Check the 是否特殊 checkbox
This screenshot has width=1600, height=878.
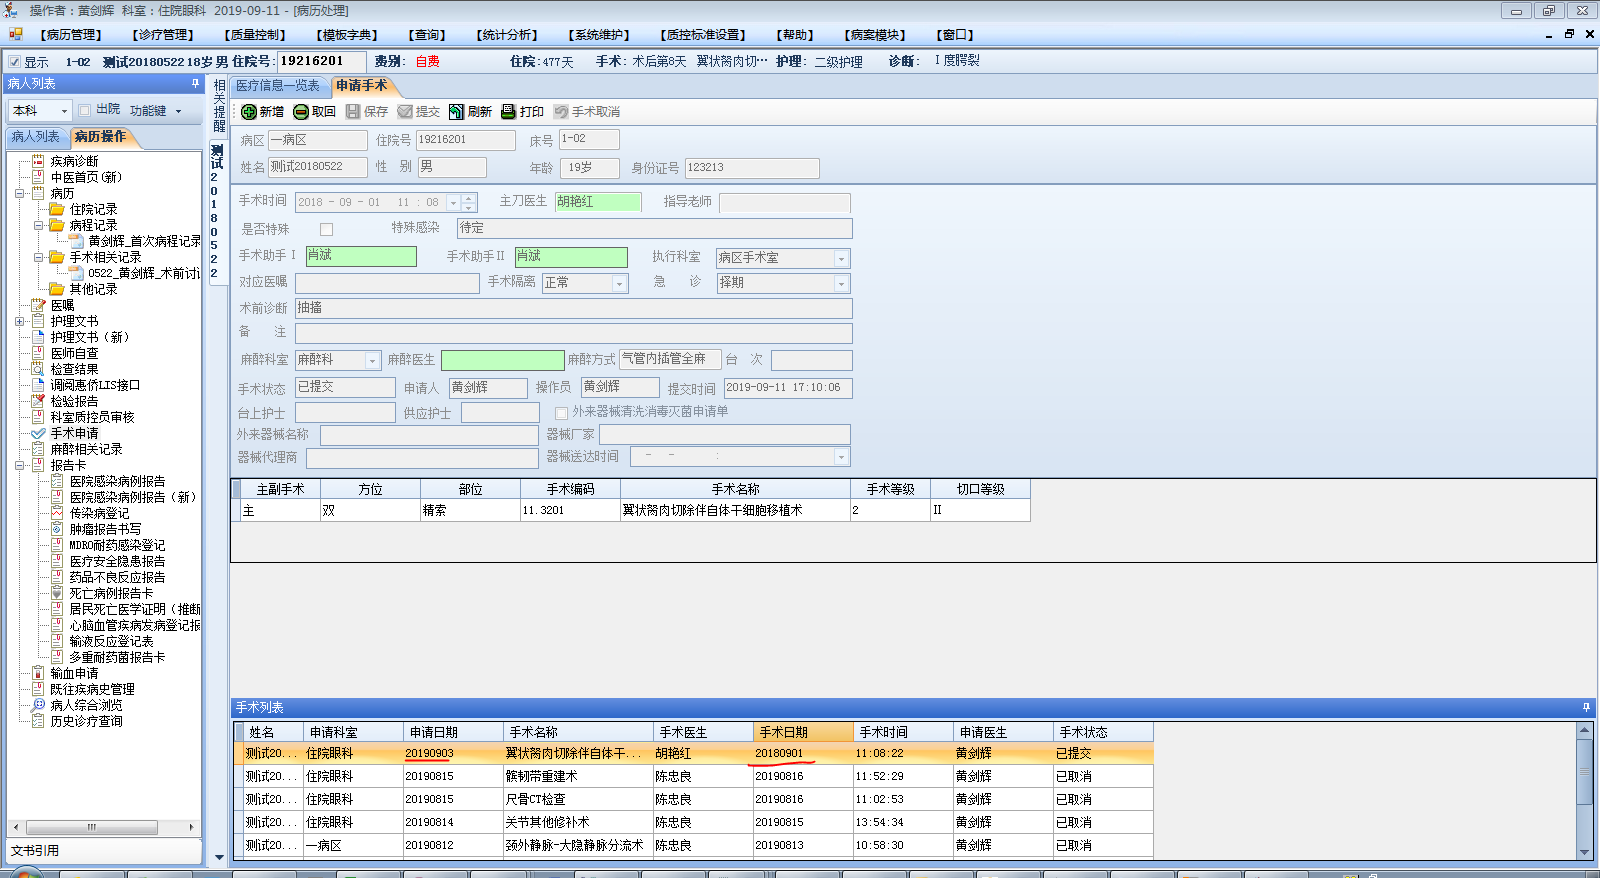coord(326,229)
